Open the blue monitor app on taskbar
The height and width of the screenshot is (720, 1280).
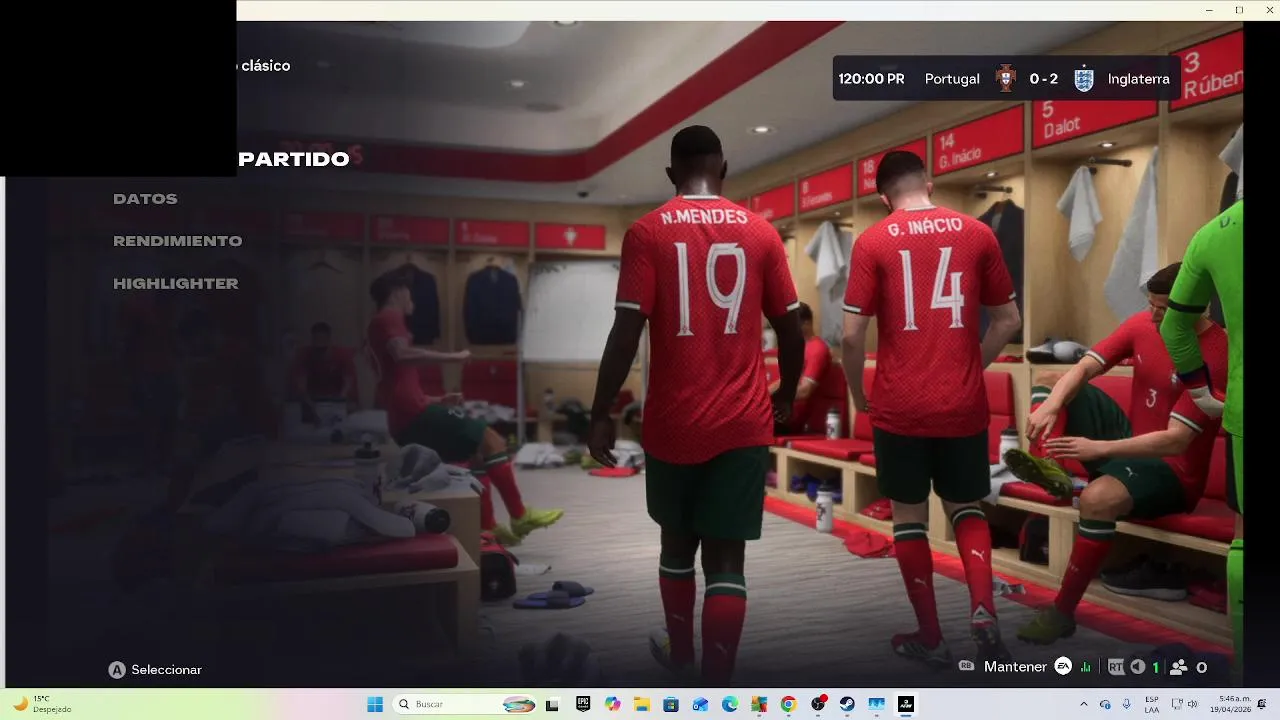tap(877, 704)
